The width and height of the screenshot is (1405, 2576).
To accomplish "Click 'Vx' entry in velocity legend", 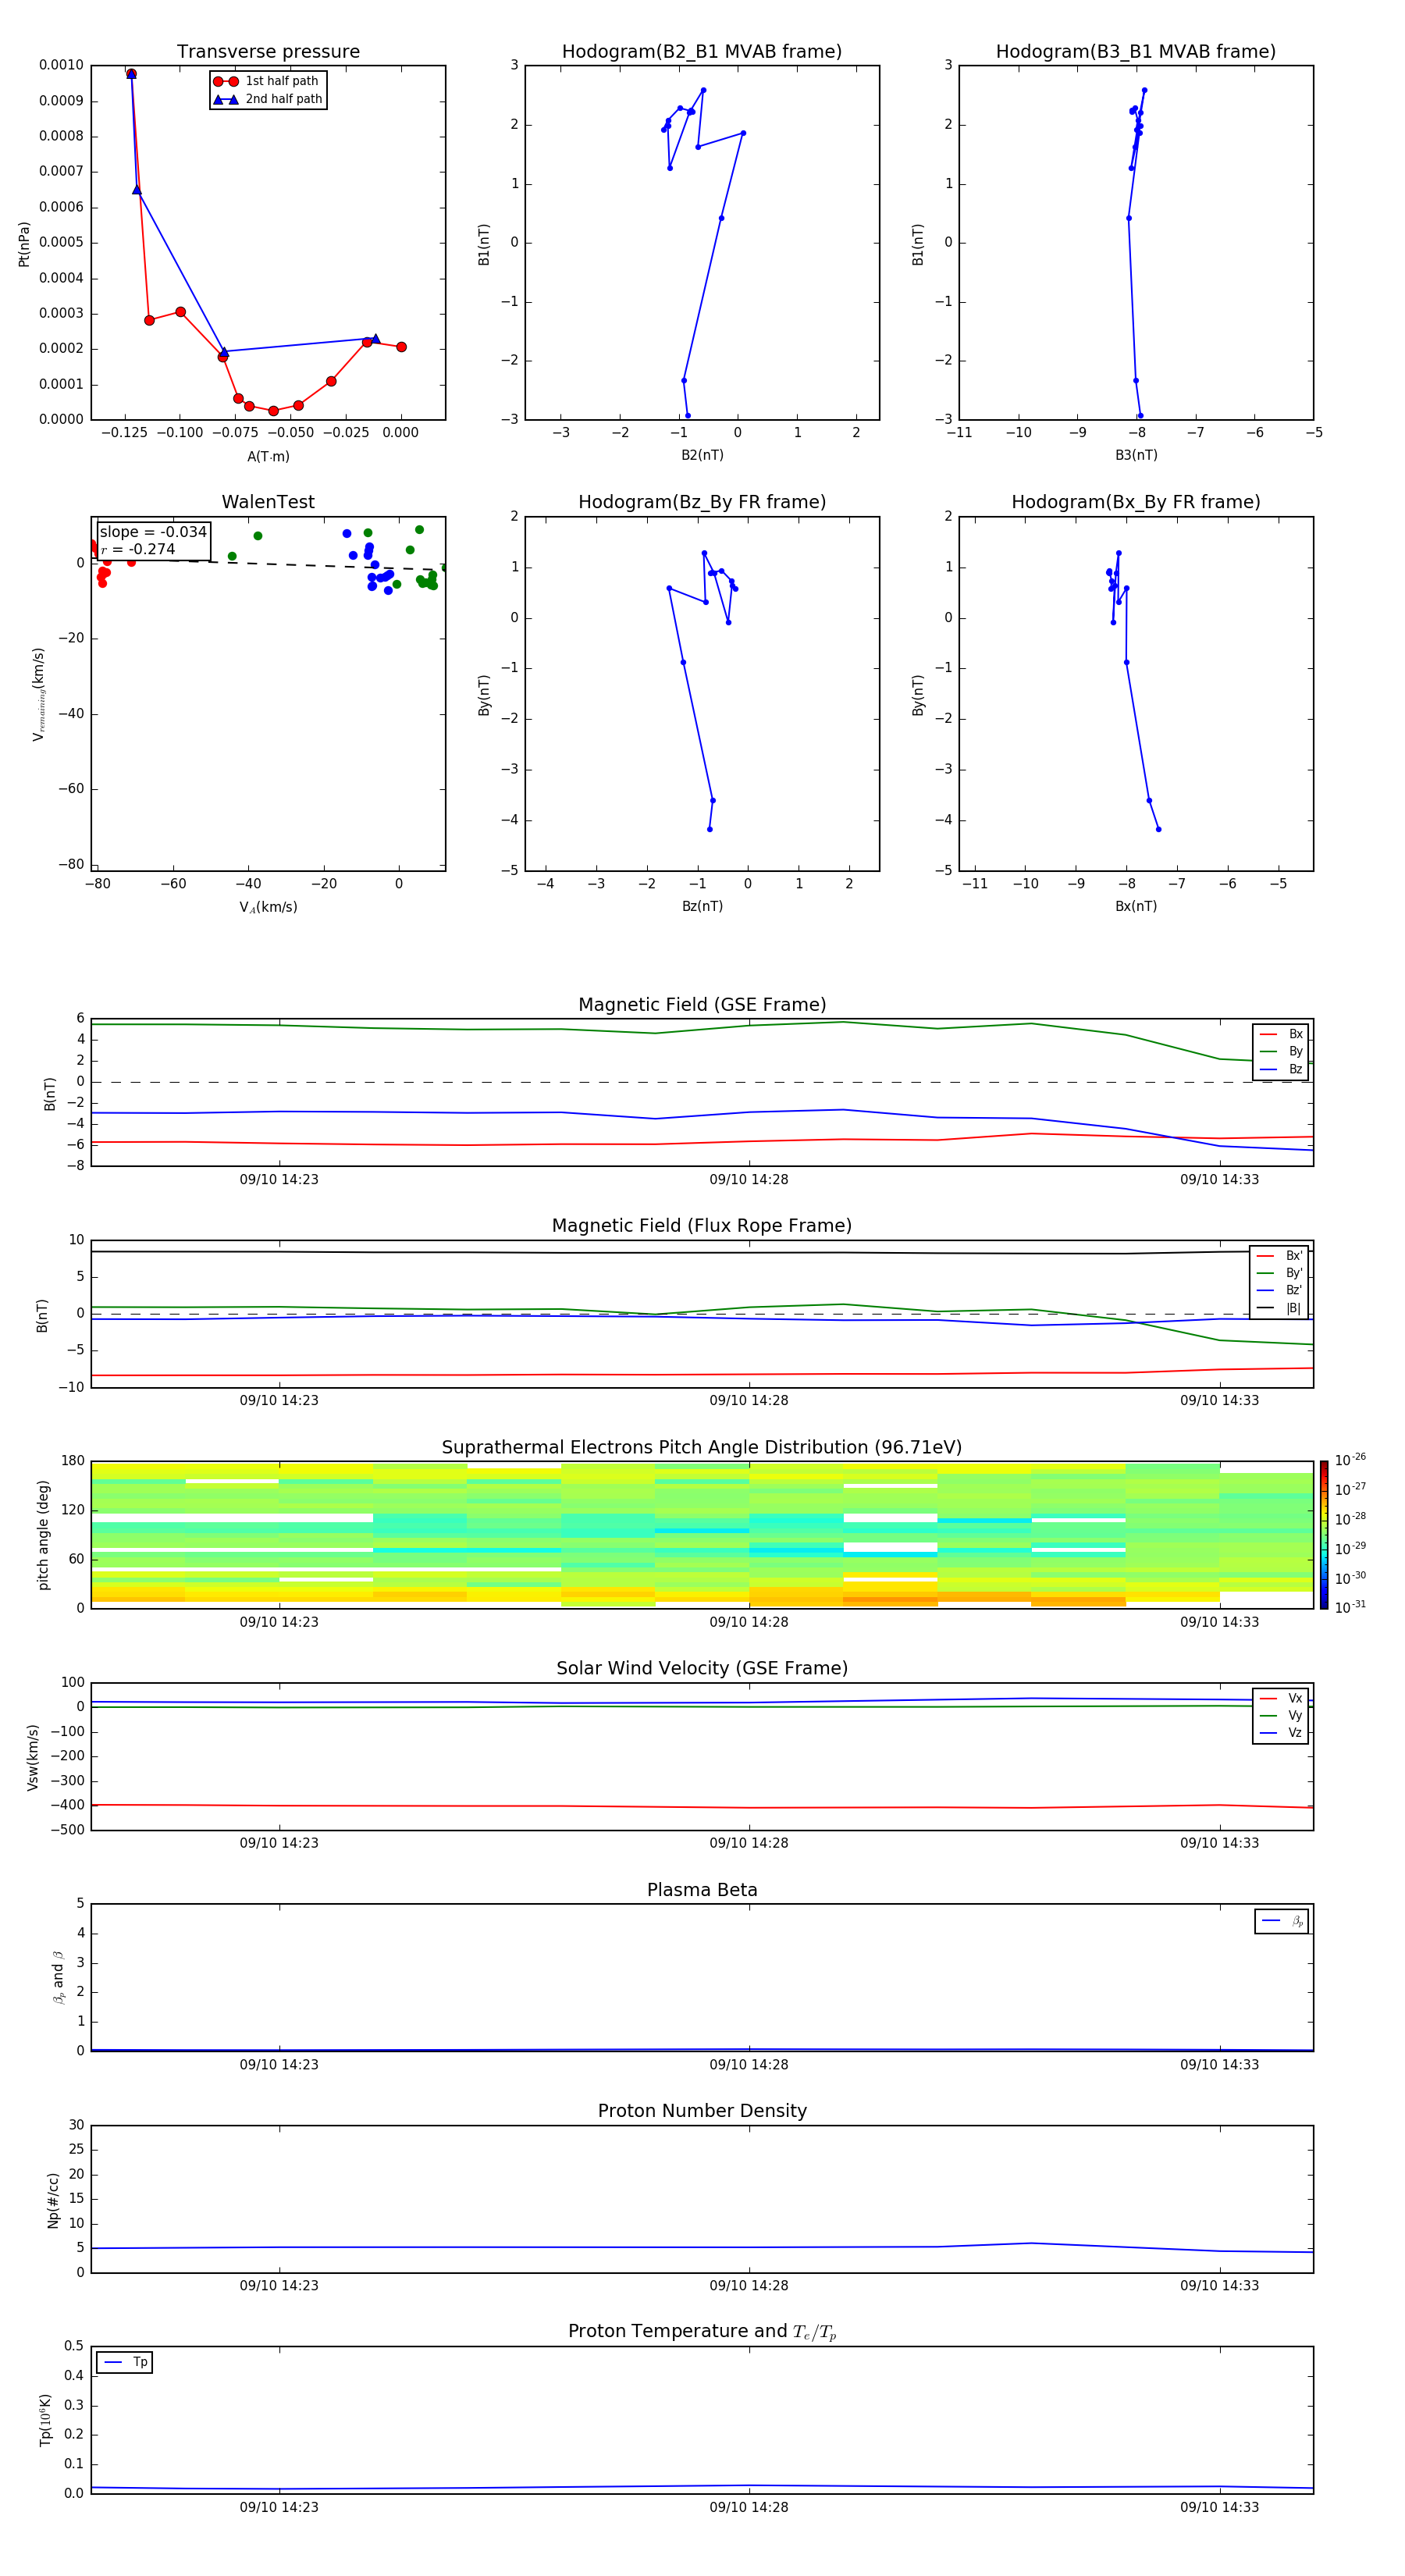I will 1281,1698.
